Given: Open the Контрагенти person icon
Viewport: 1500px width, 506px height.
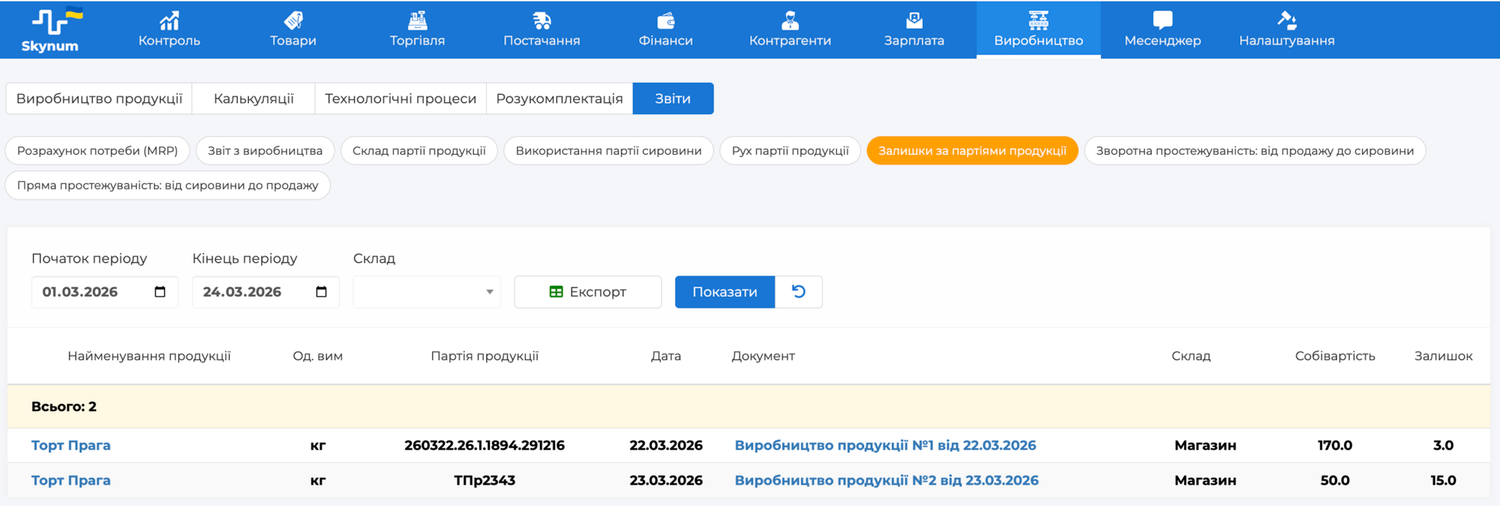Looking at the screenshot, I should click(790, 20).
